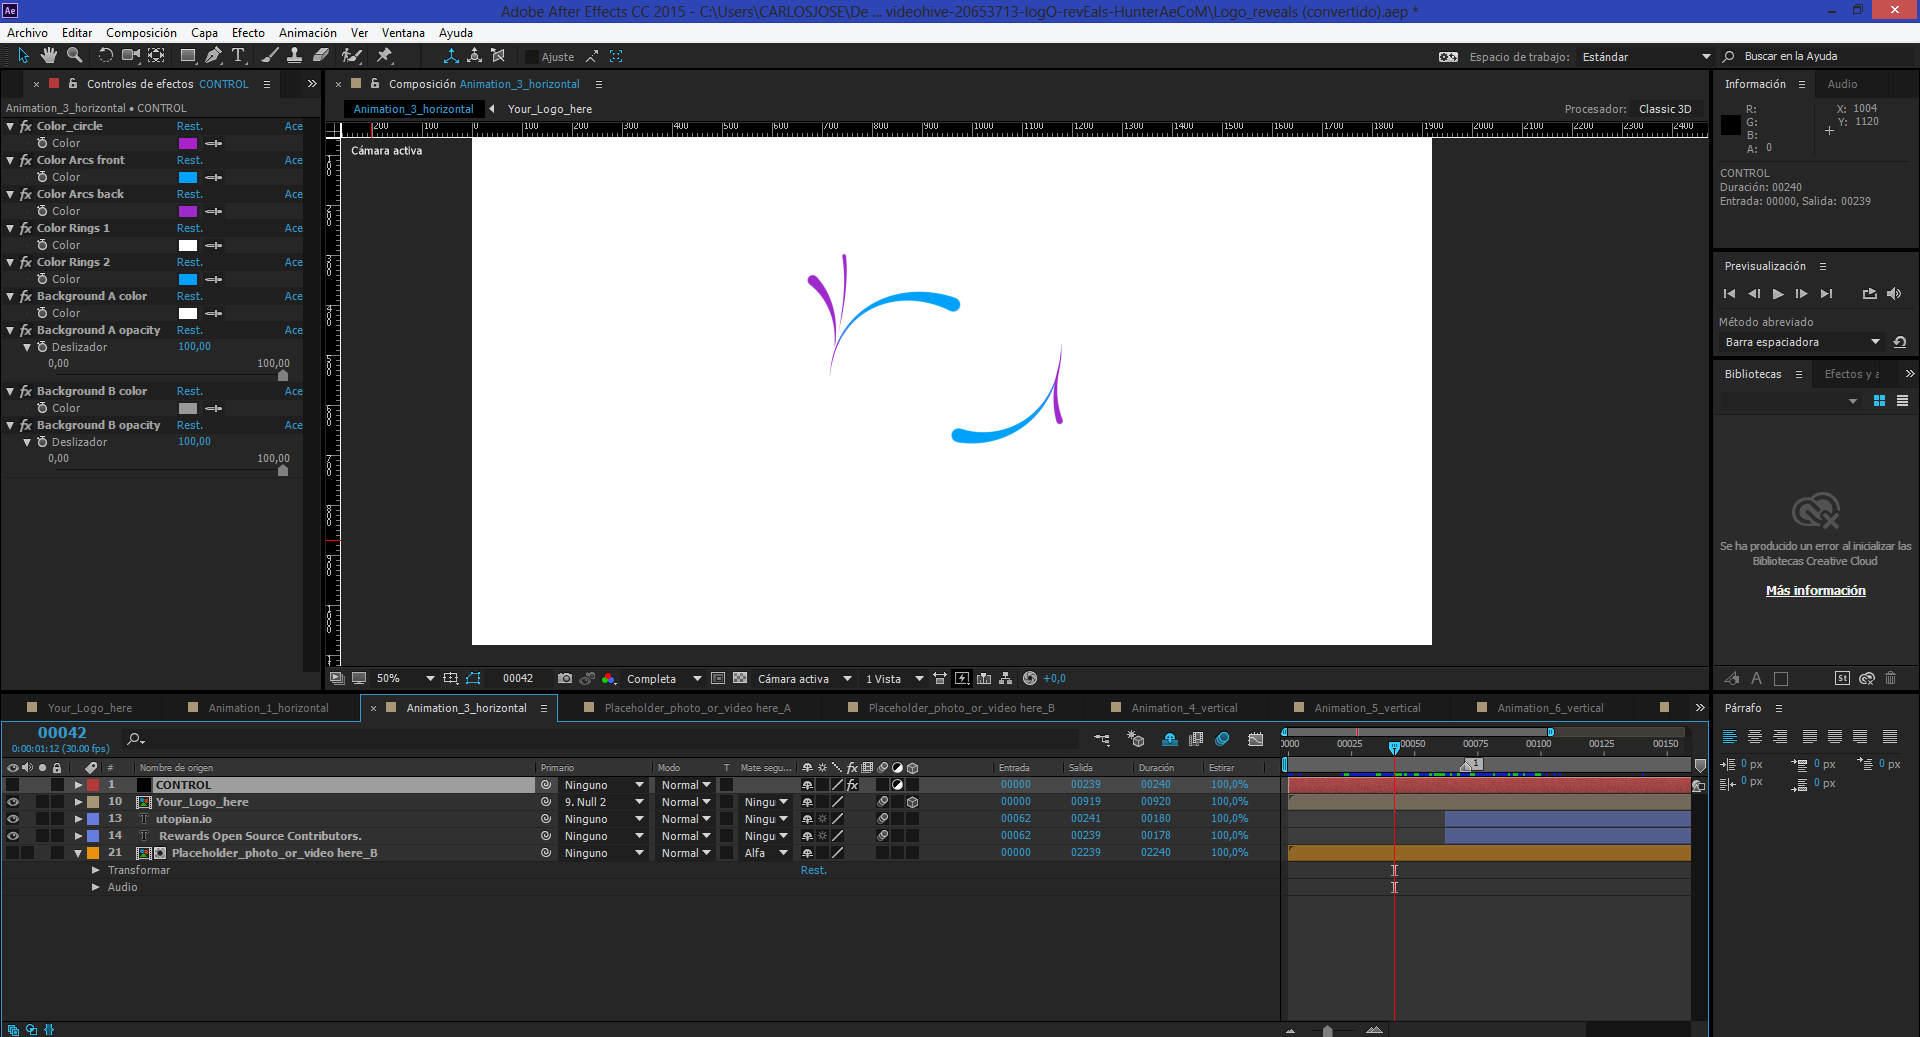The width and height of the screenshot is (1920, 1037).
Task: Collapse the Placeholder_photo_or_video here_B layer
Action: [78, 853]
